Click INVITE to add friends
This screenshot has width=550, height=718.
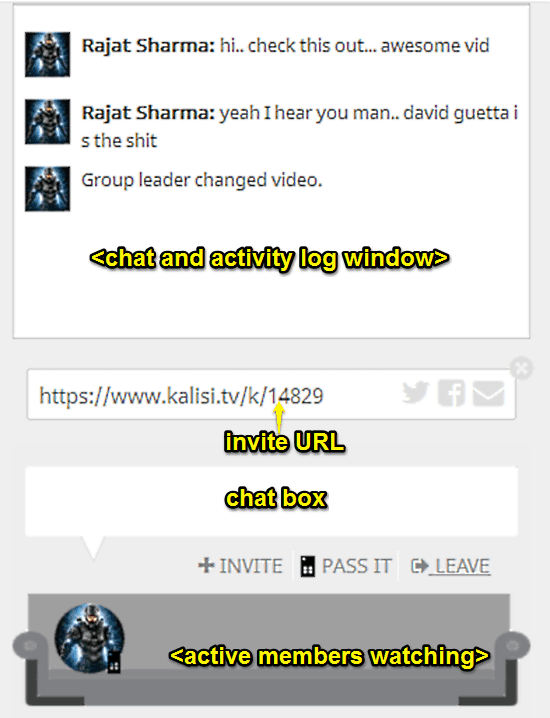click(240, 566)
